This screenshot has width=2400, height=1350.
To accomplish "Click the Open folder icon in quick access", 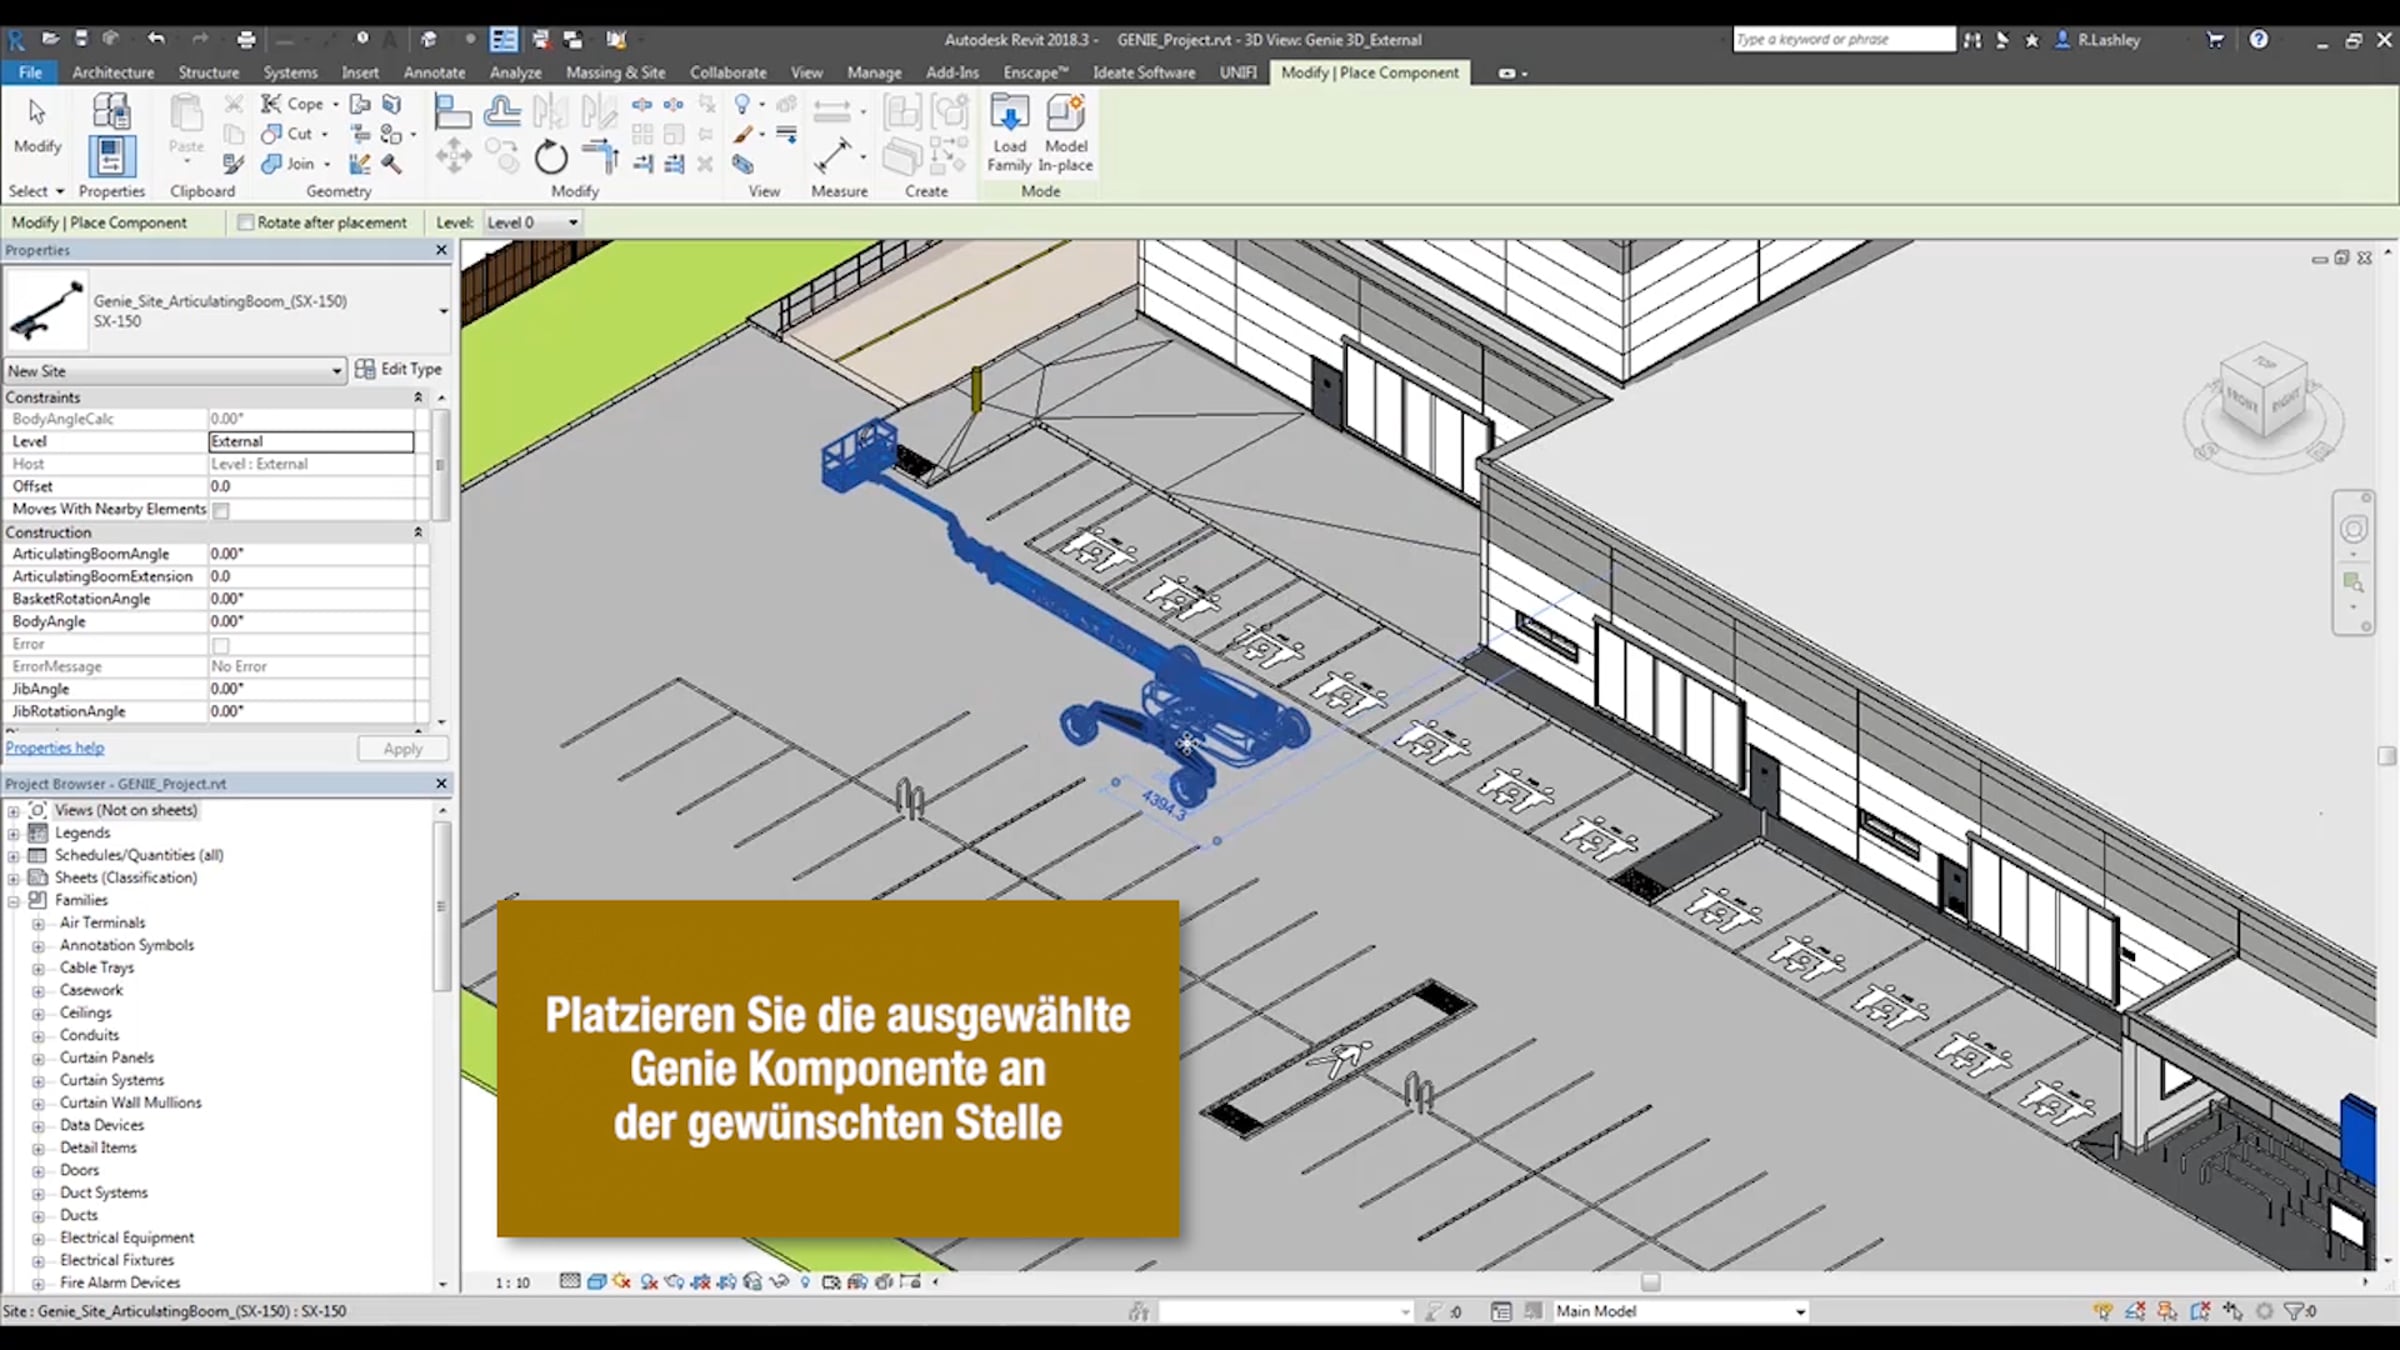I will click(x=51, y=39).
